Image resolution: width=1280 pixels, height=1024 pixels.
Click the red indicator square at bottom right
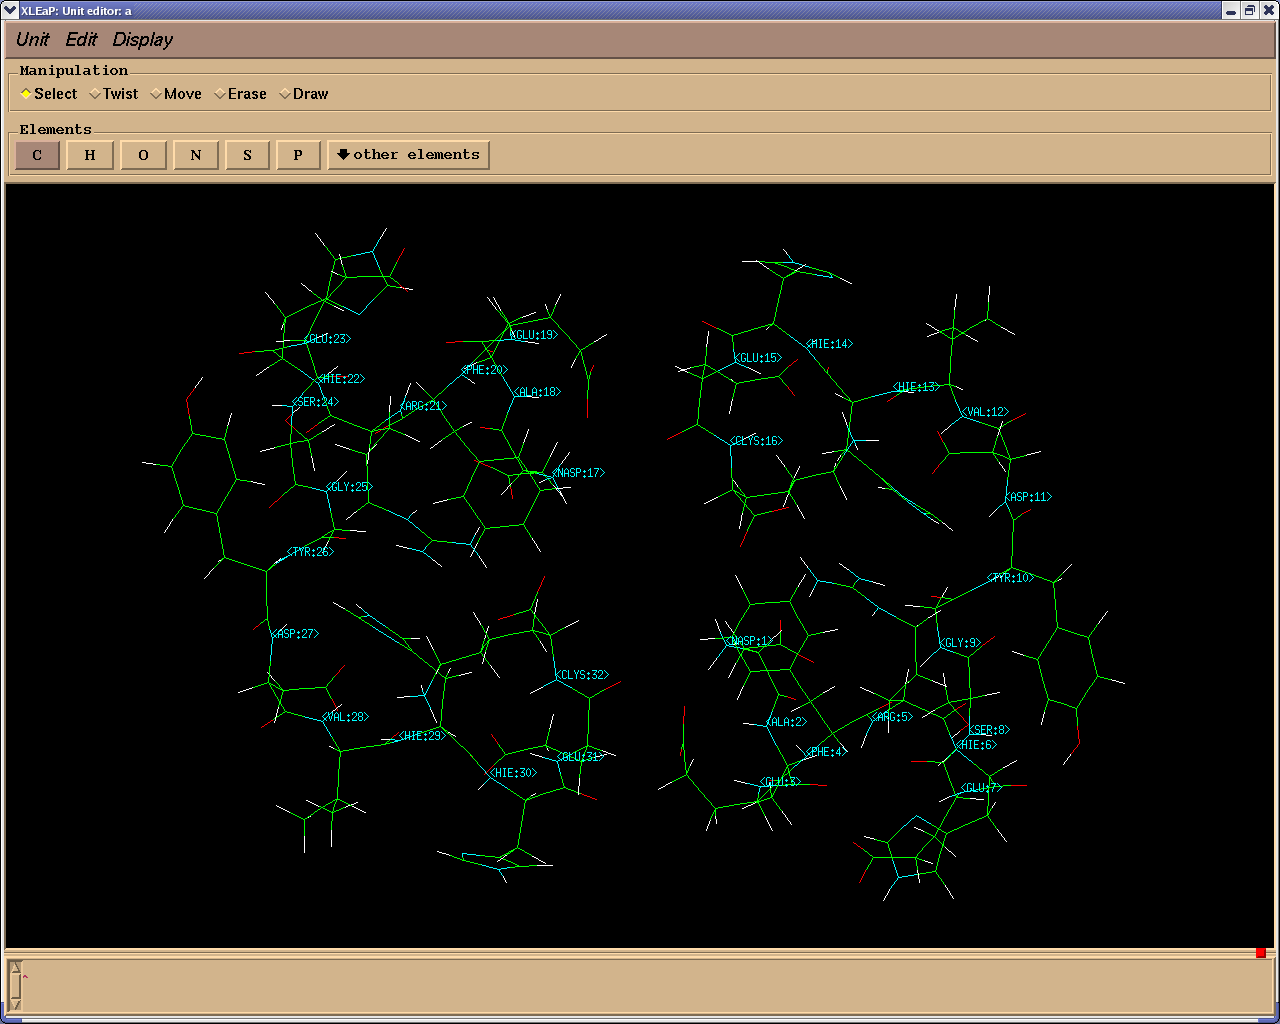tap(1261, 952)
